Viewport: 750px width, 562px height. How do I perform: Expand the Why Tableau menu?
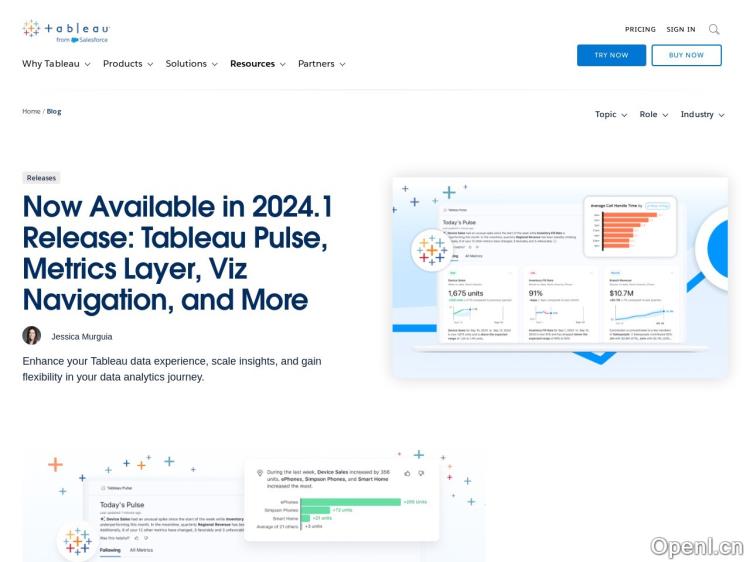tap(56, 64)
